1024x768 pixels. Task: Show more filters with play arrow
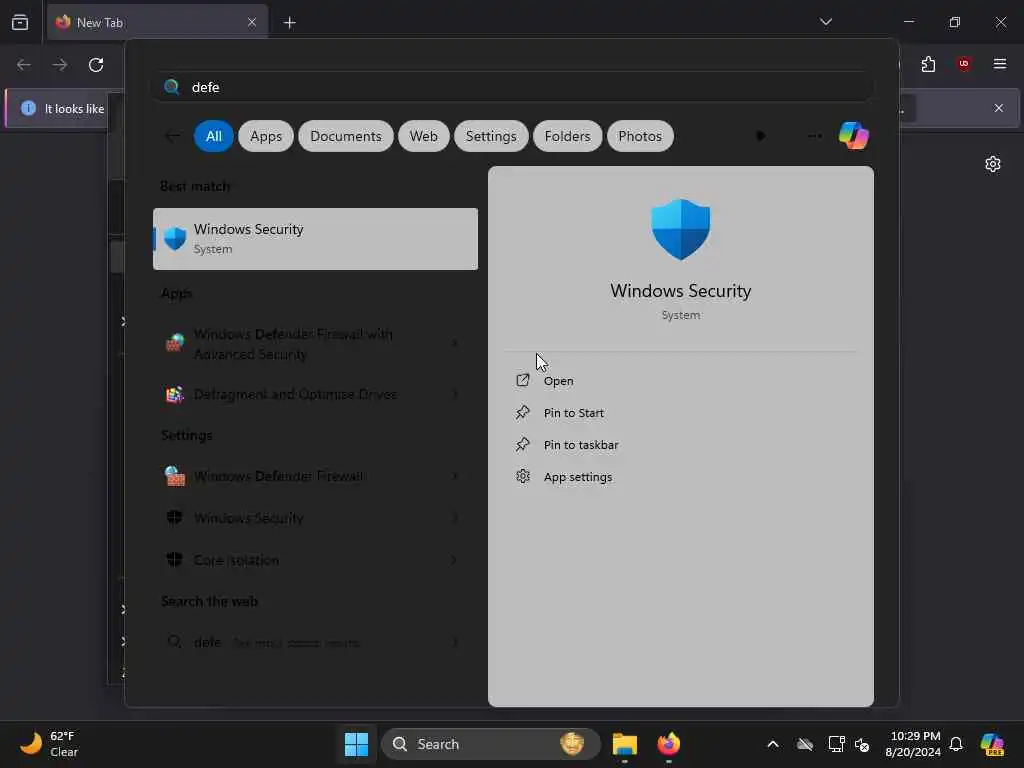coord(761,136)
